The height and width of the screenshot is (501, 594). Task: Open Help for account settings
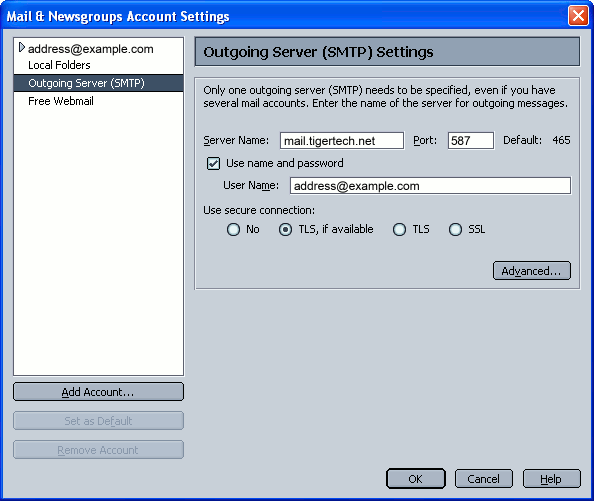click(552, 479)
